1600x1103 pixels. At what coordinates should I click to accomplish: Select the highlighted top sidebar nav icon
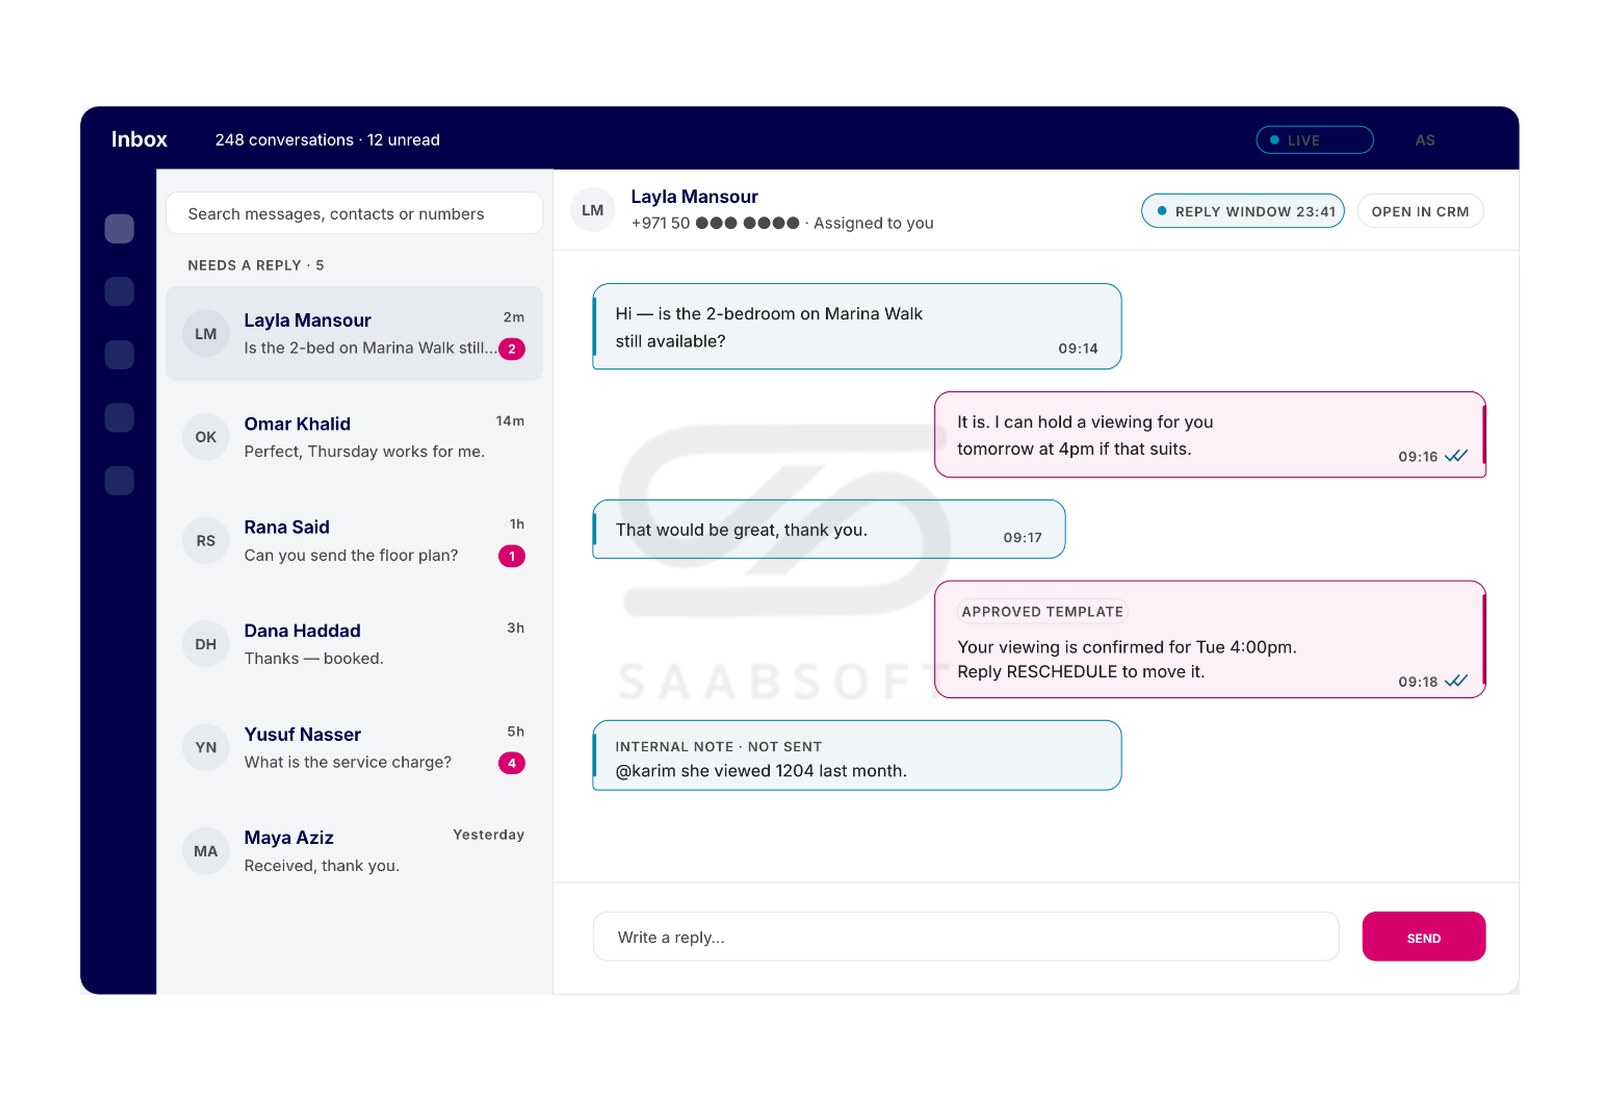pos(119,229)
